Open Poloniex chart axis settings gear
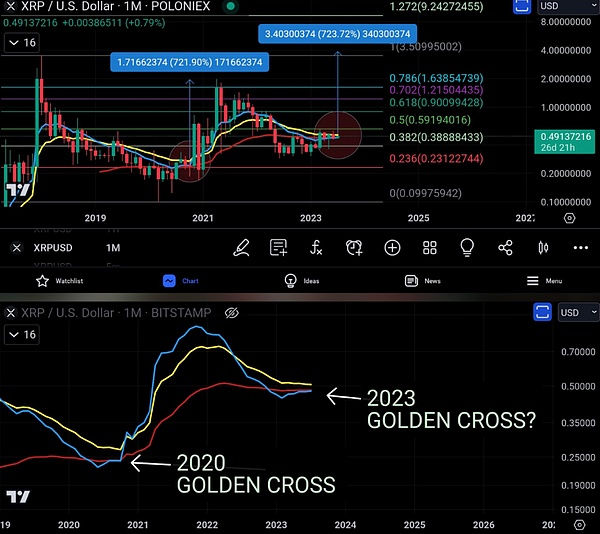 [569, 218]
